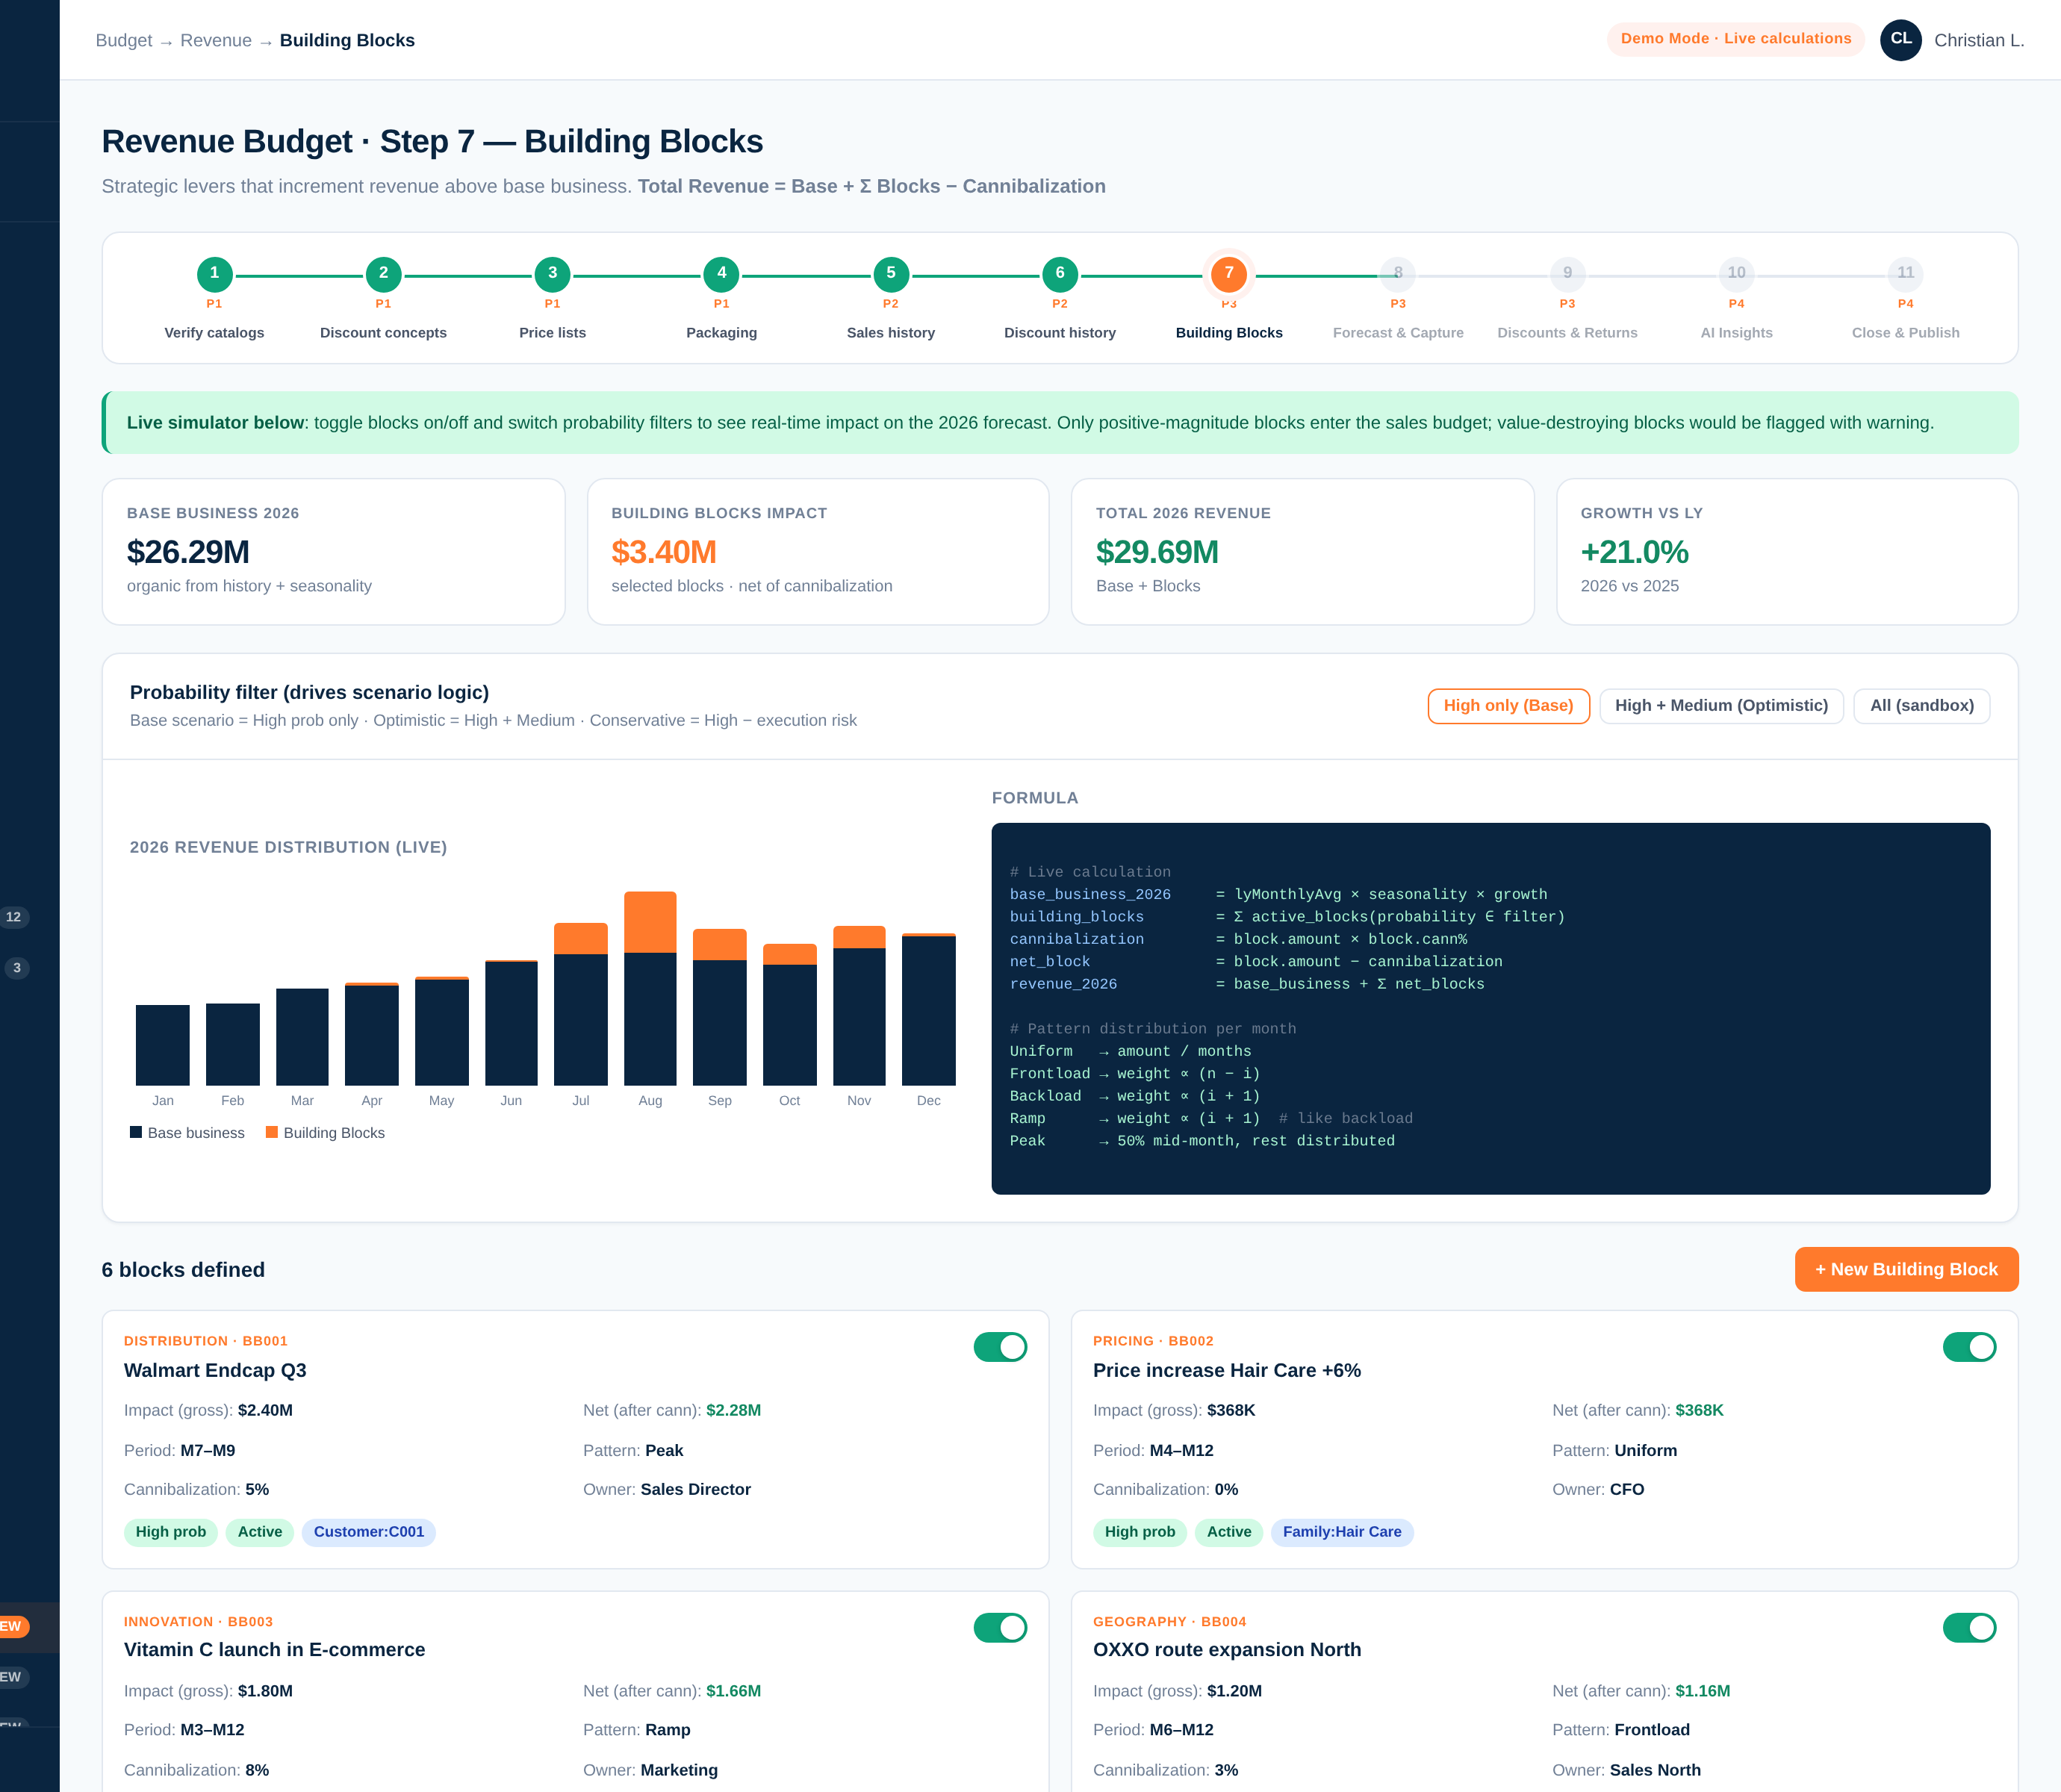Open step 6 Discount history circle

(x=1060, y=274)
